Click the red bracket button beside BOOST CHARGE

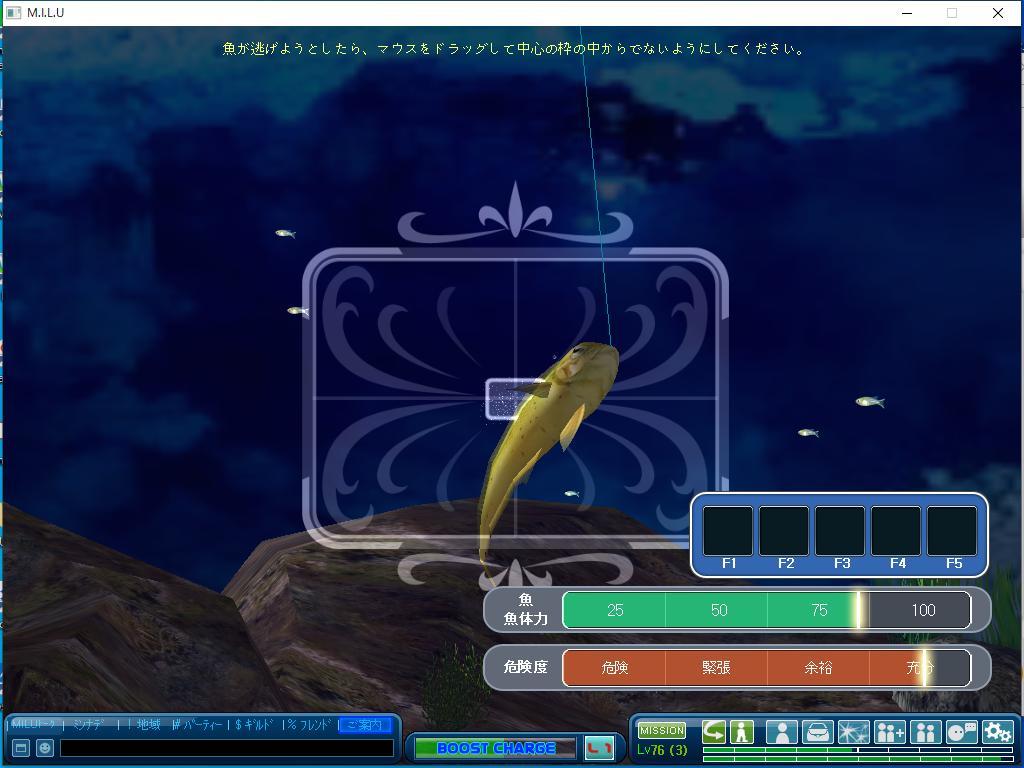(599, 748)
